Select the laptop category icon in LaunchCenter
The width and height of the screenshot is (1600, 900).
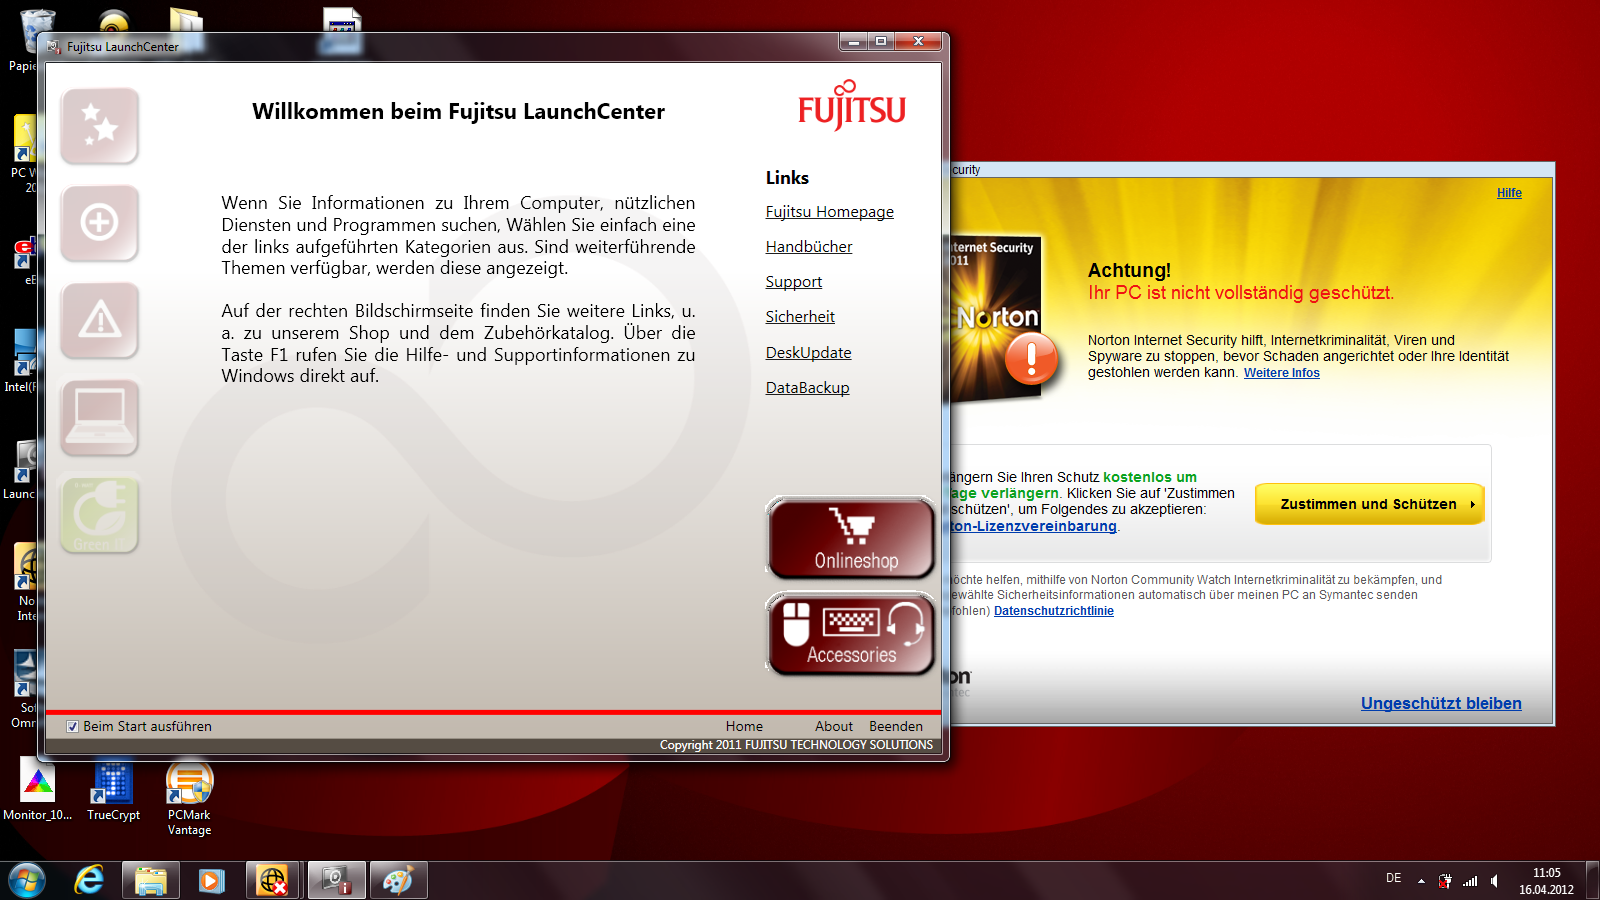tap(99, 417)
